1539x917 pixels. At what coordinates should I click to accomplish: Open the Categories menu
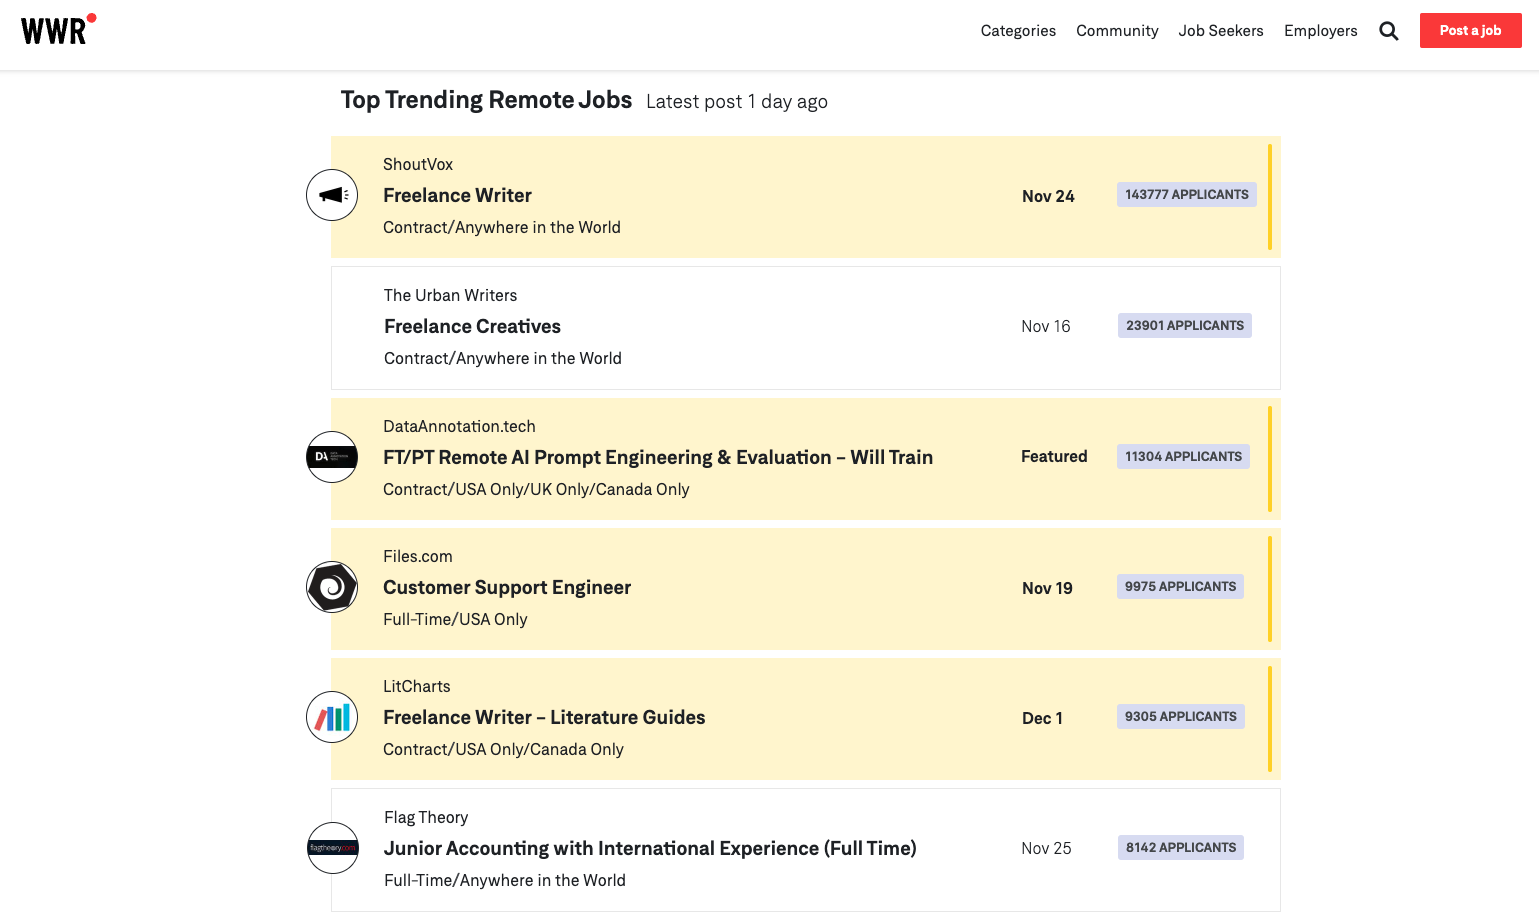coord(1017,30)
